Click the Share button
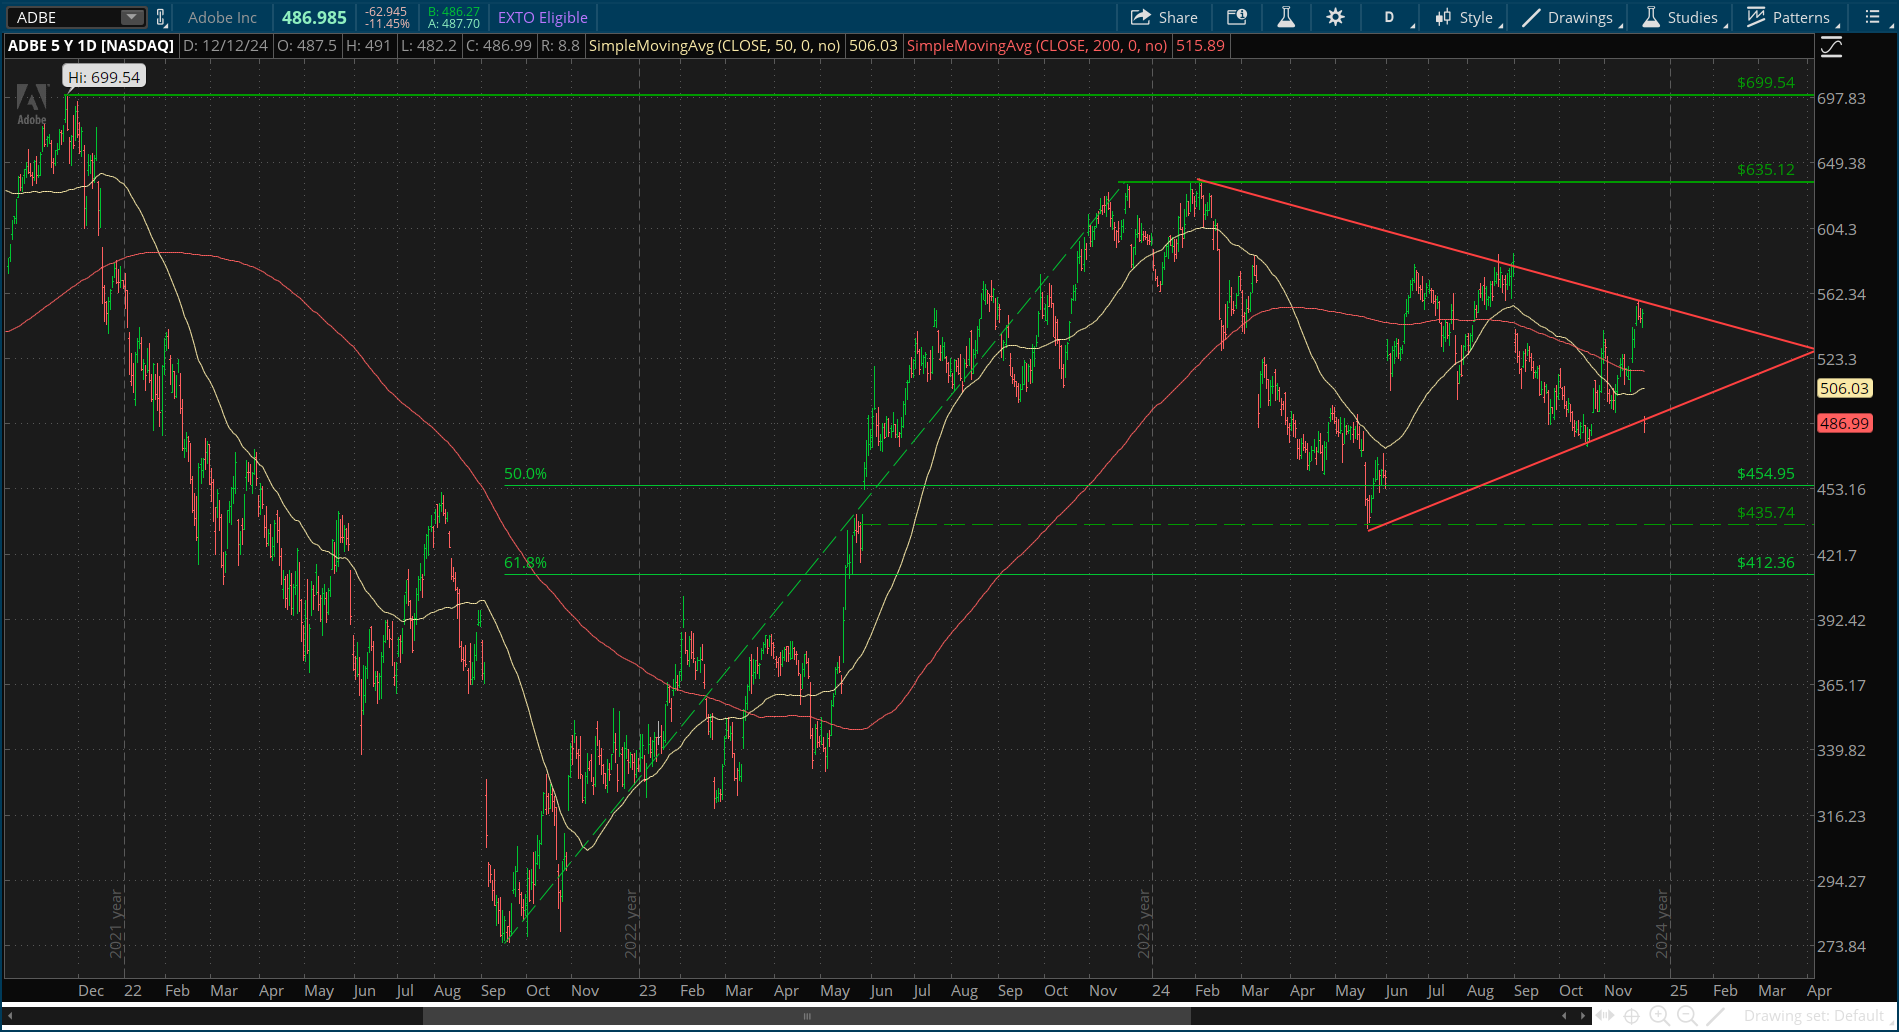Screen dimensions: 1899x1032 point(1164,17)
